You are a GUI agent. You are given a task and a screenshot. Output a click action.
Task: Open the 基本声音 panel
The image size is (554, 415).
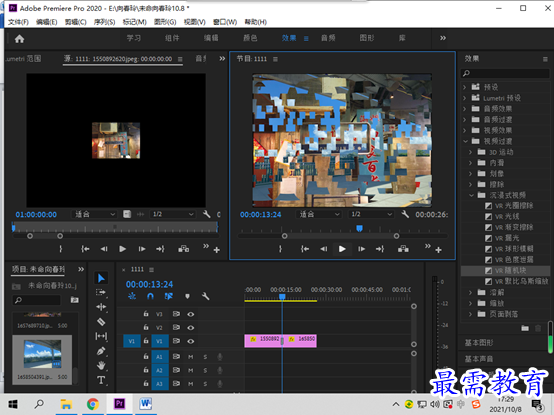click(x=479, y=359)
